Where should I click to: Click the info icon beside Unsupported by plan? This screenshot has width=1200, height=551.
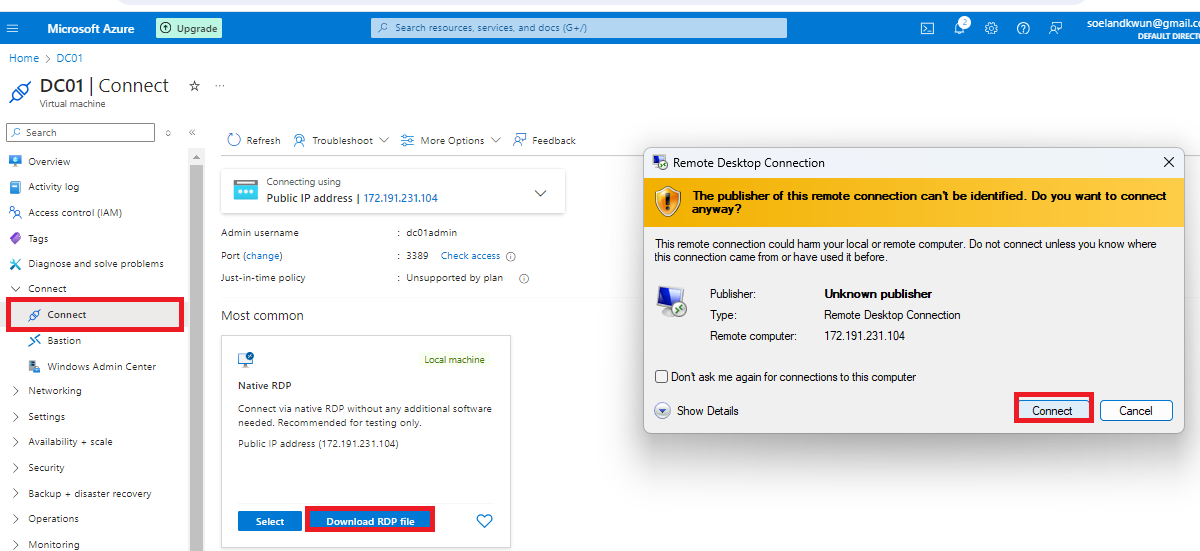[523, 279]
